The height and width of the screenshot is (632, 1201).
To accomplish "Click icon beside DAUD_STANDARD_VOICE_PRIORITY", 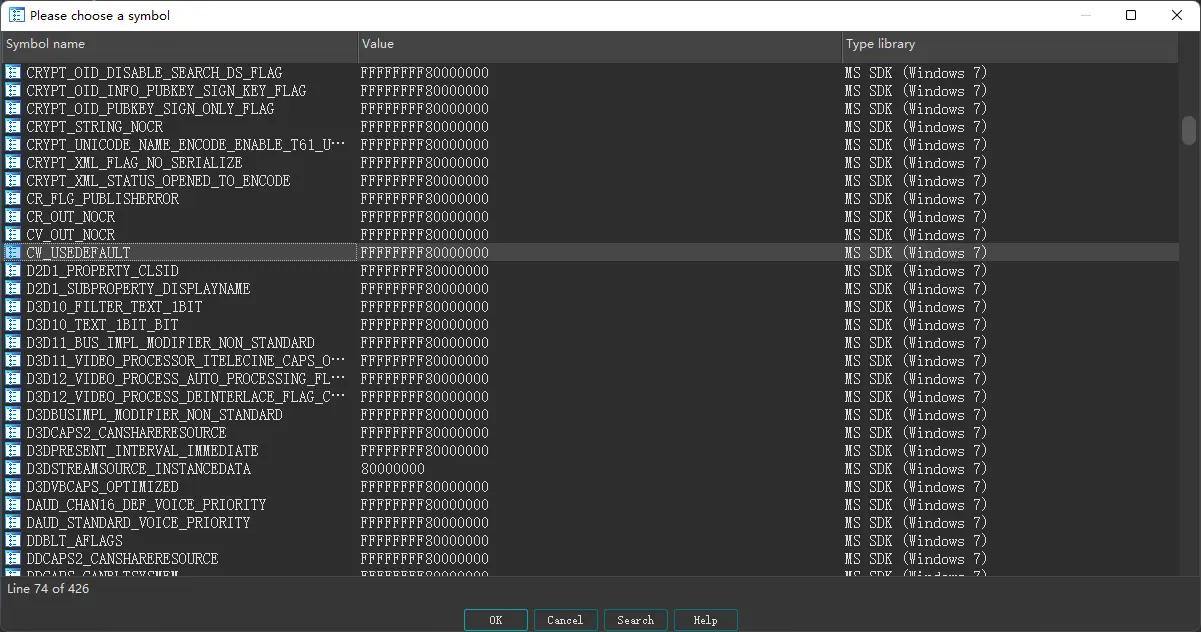I will click(x=13, y=523).
